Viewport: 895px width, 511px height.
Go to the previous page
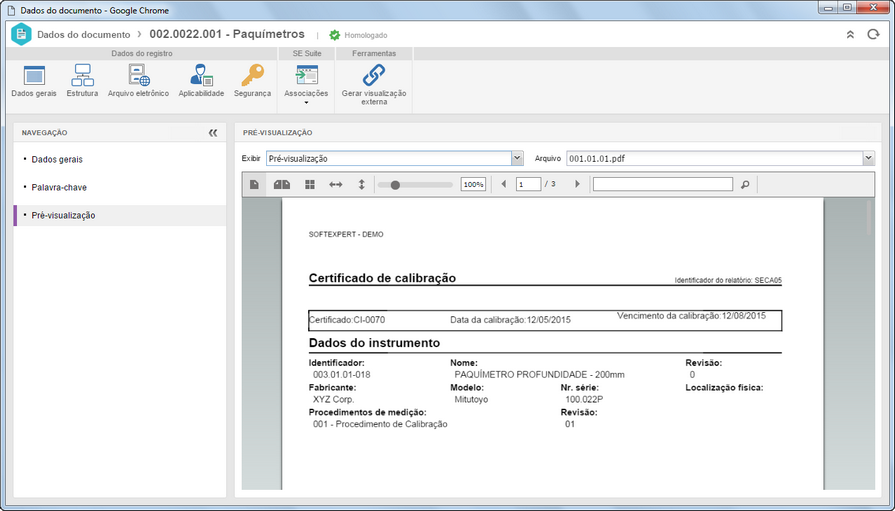pyautogui.click(x=503, y=184)
